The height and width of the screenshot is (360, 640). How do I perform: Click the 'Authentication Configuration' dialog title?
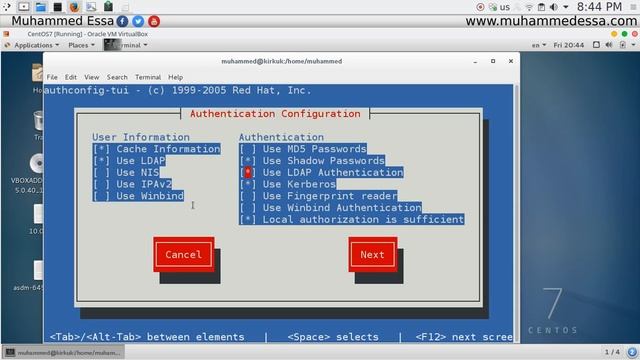[275, 114]
